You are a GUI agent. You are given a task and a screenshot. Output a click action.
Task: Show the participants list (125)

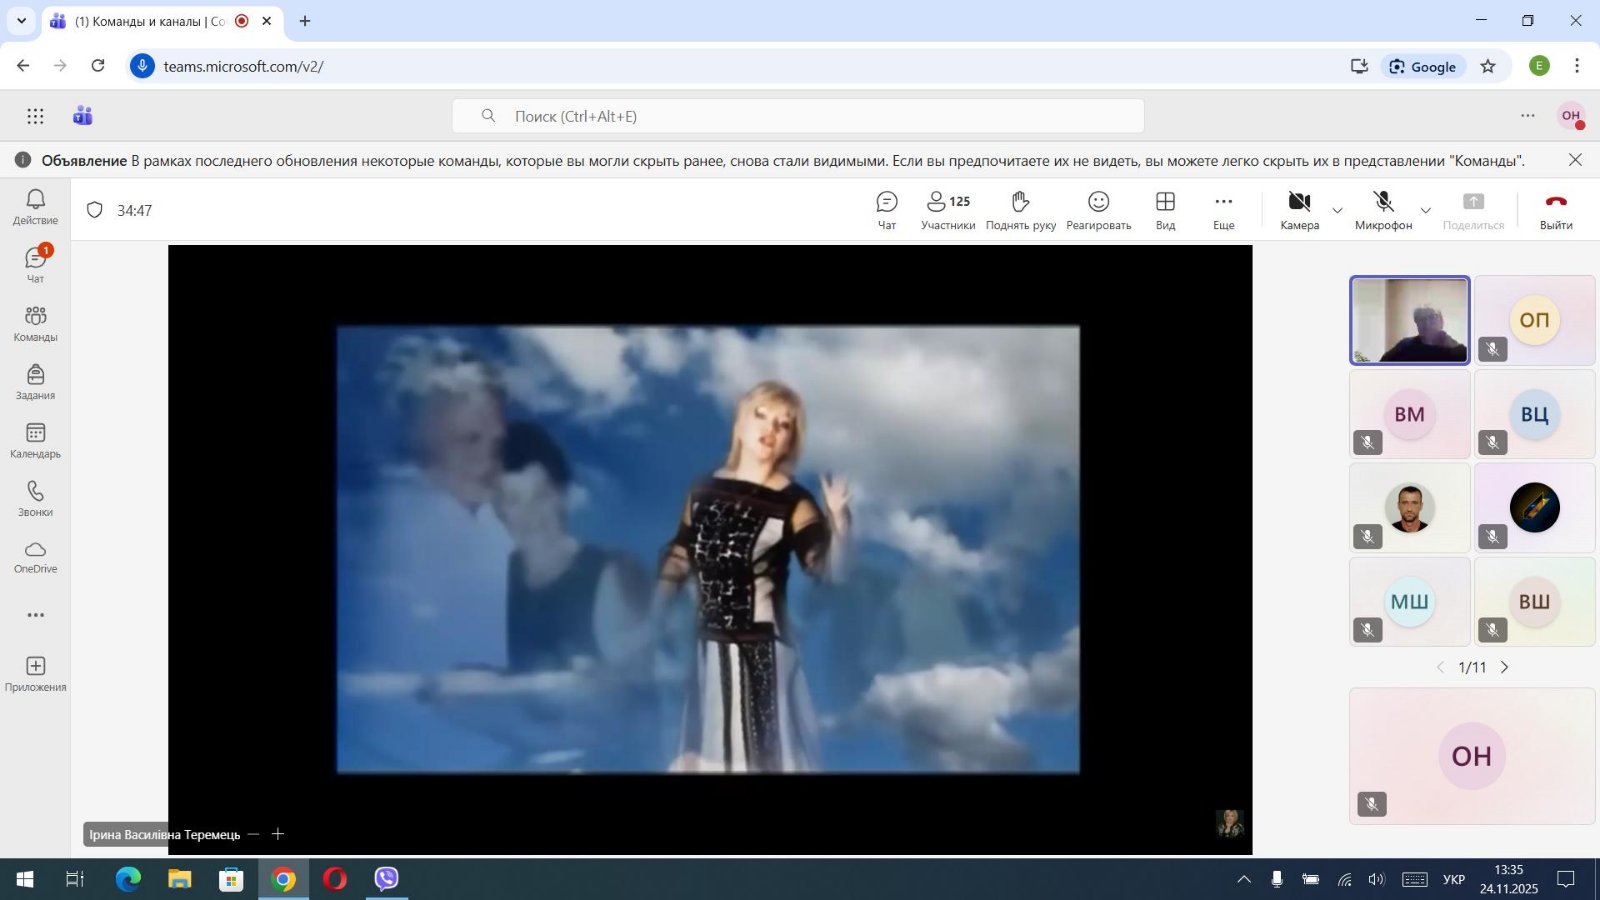(x=947, y=210)
